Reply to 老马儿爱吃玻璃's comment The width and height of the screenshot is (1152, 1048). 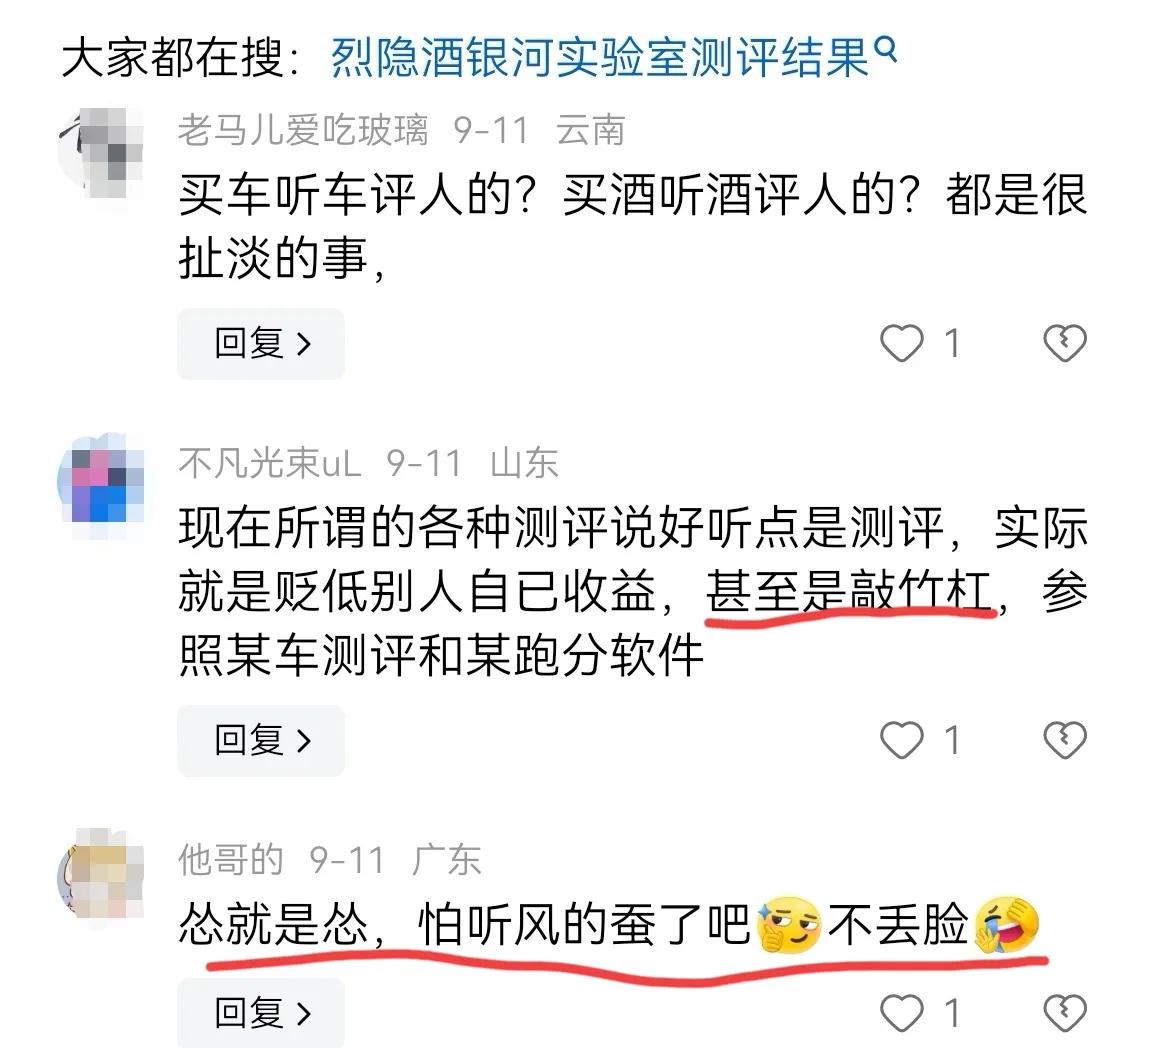click(261, 343)
